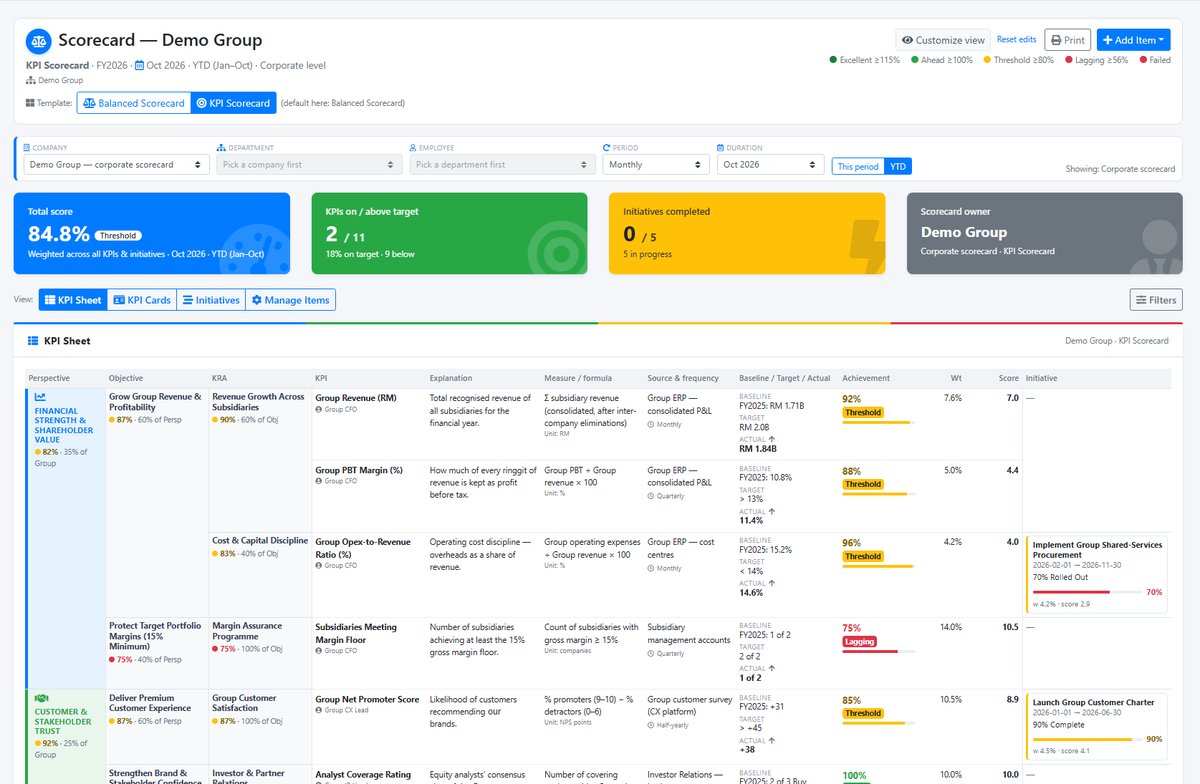Click the sliders icon in Filters button

1141,300
